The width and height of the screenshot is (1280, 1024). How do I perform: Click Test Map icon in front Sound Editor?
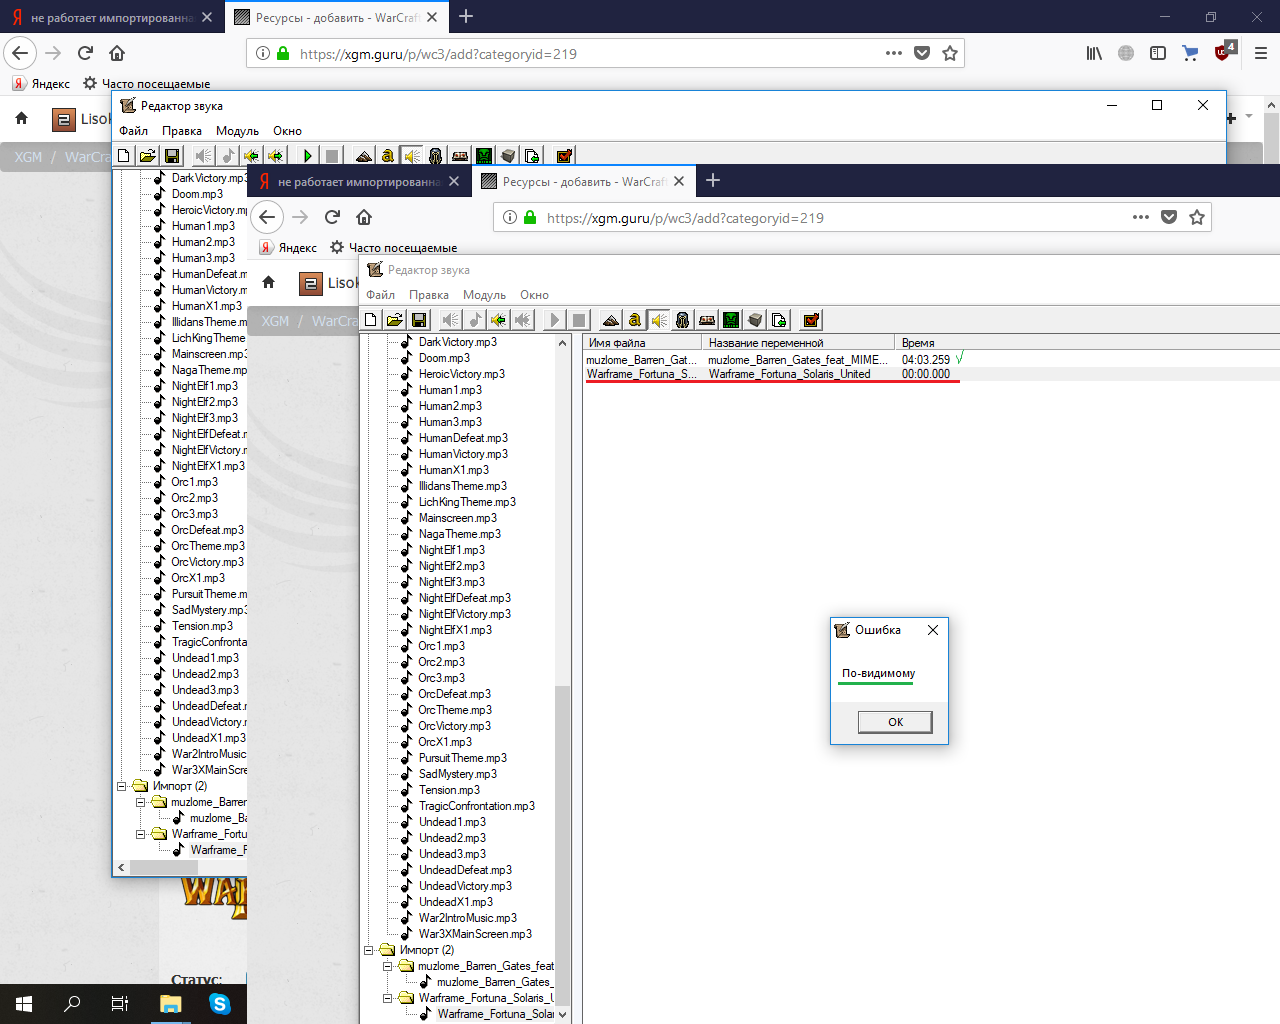pyautogui.click(x=811, y=320)
